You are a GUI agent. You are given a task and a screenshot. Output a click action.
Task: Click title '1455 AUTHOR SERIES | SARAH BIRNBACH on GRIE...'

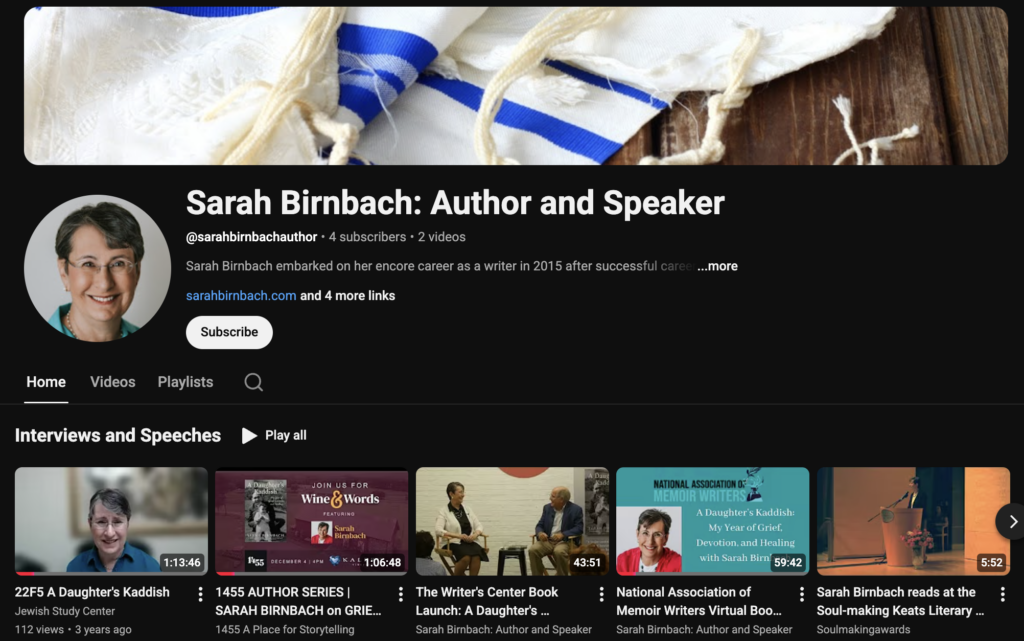pyautogui.click(x=298, y=601)
